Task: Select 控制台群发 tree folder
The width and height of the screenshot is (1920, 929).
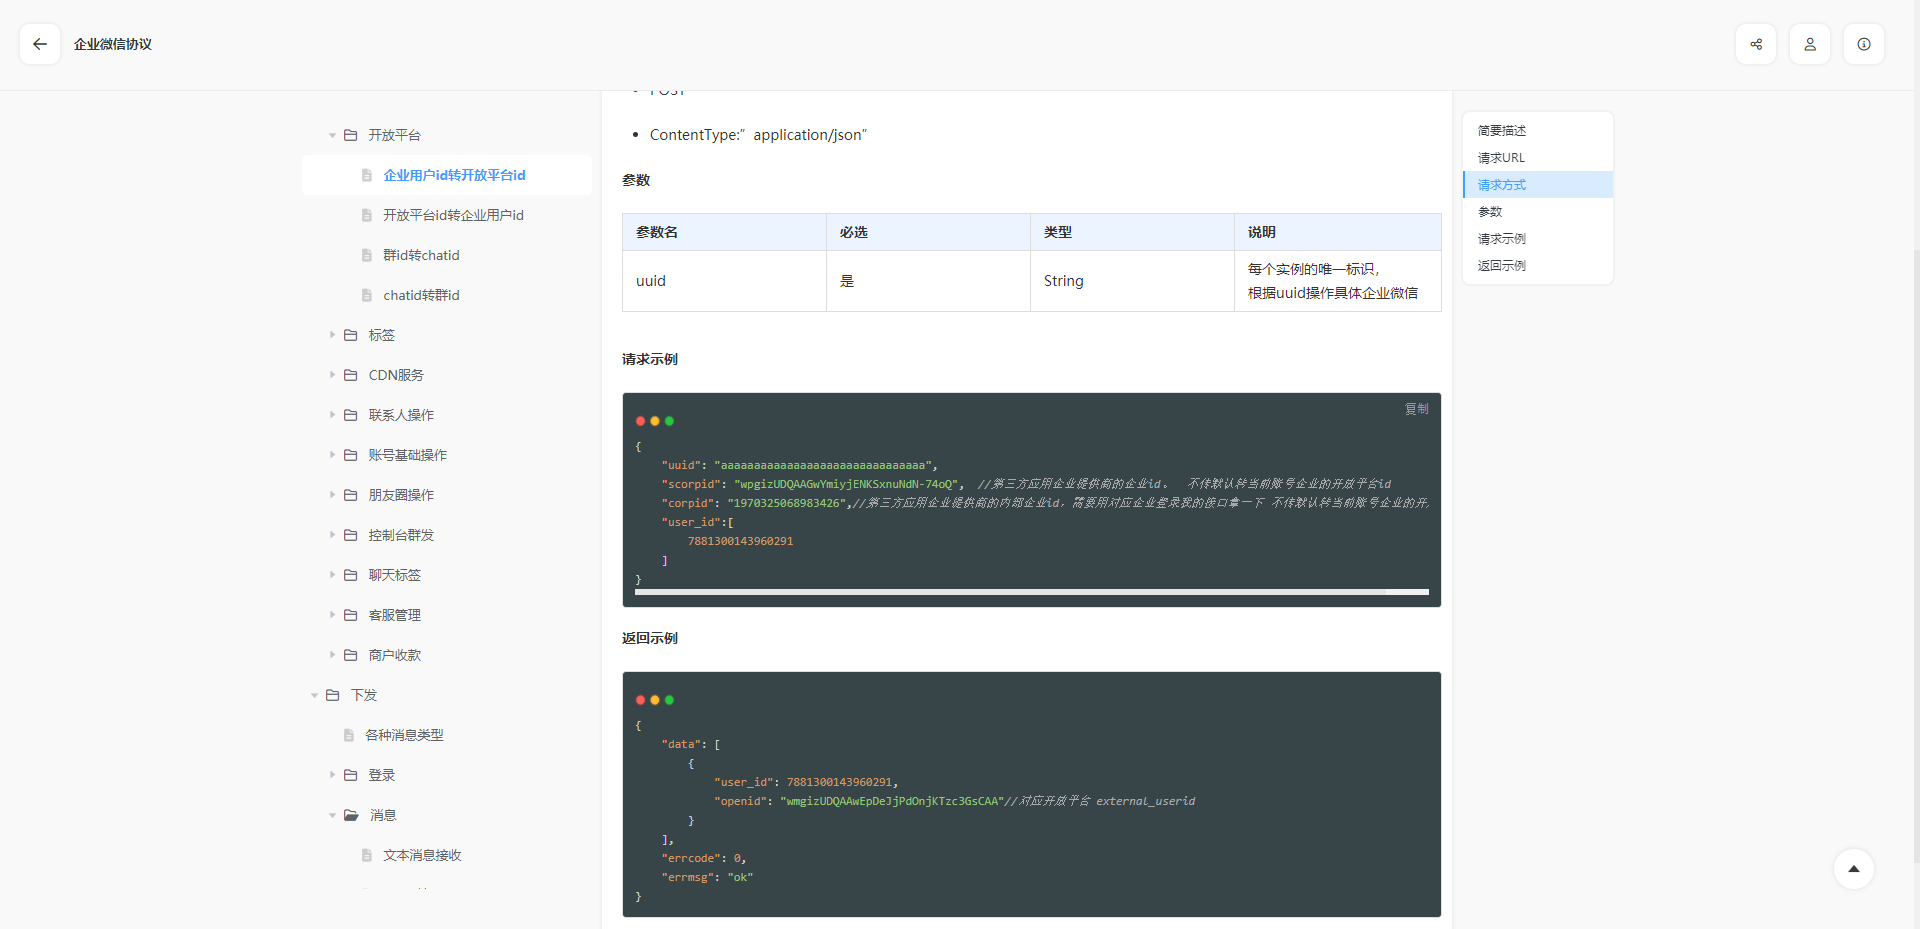Action: tap(401, 535)
